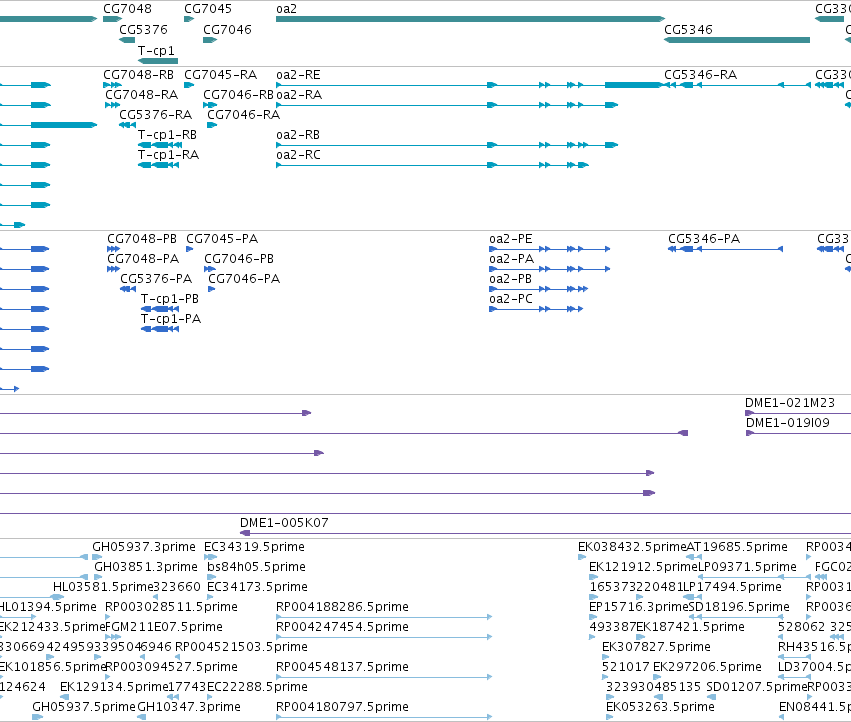Select the T-cp1-PA protein label
The width and height of the screenshot is (851, 722).
tap(171, 319)
